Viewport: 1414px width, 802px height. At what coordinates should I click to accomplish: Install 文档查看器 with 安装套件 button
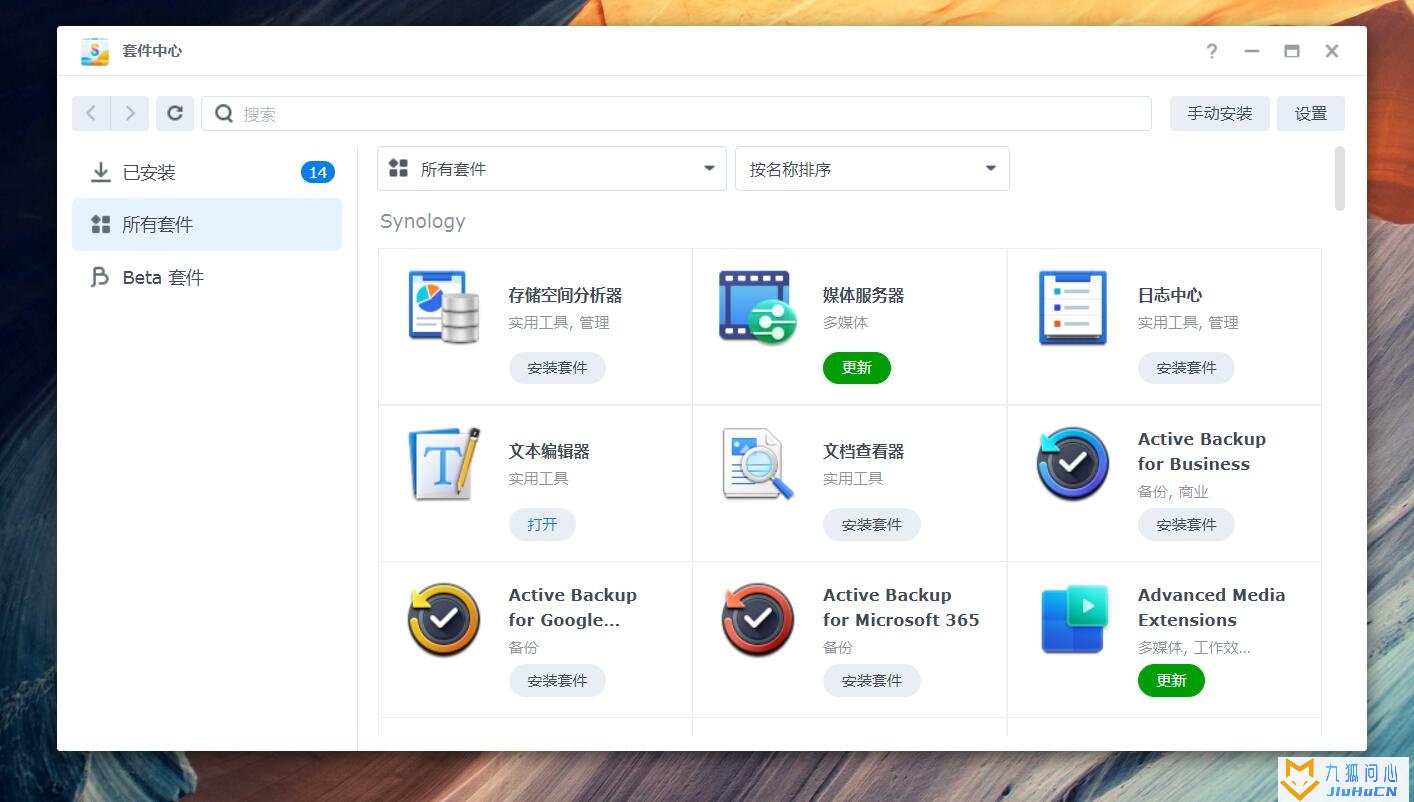point(872,524)
